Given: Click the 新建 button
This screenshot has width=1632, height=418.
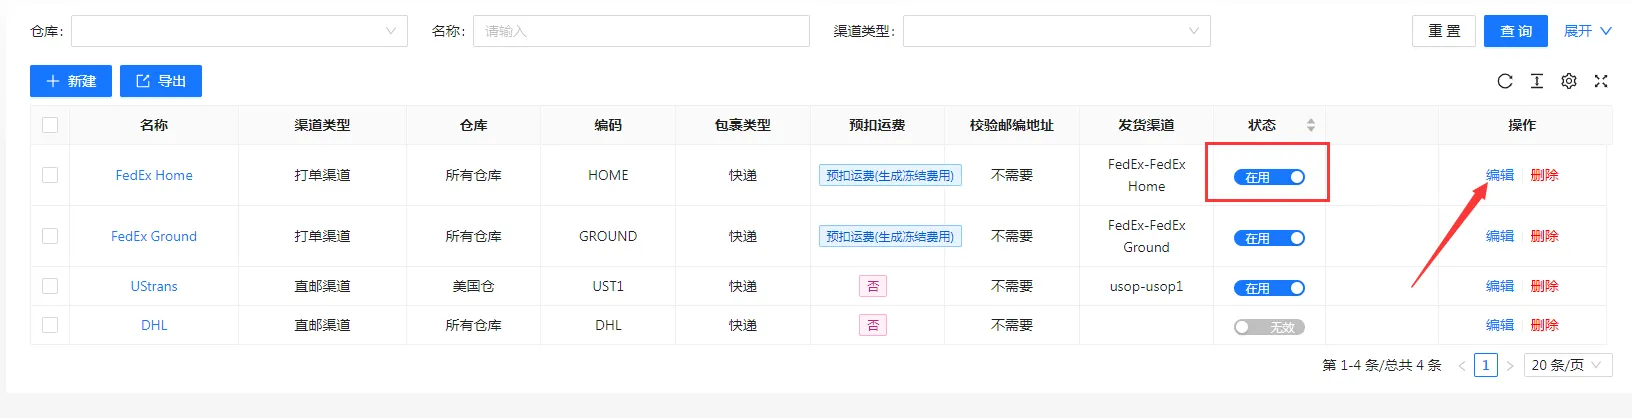Looking at the screenshot, I should [71, 81].
